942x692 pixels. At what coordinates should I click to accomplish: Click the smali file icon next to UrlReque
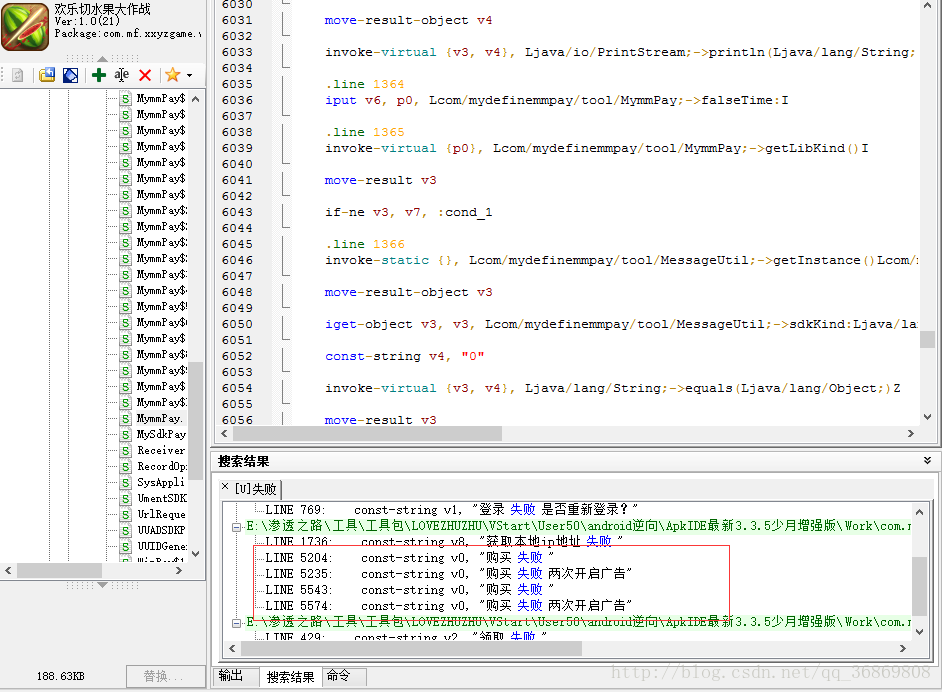click(x=125, y=515)
